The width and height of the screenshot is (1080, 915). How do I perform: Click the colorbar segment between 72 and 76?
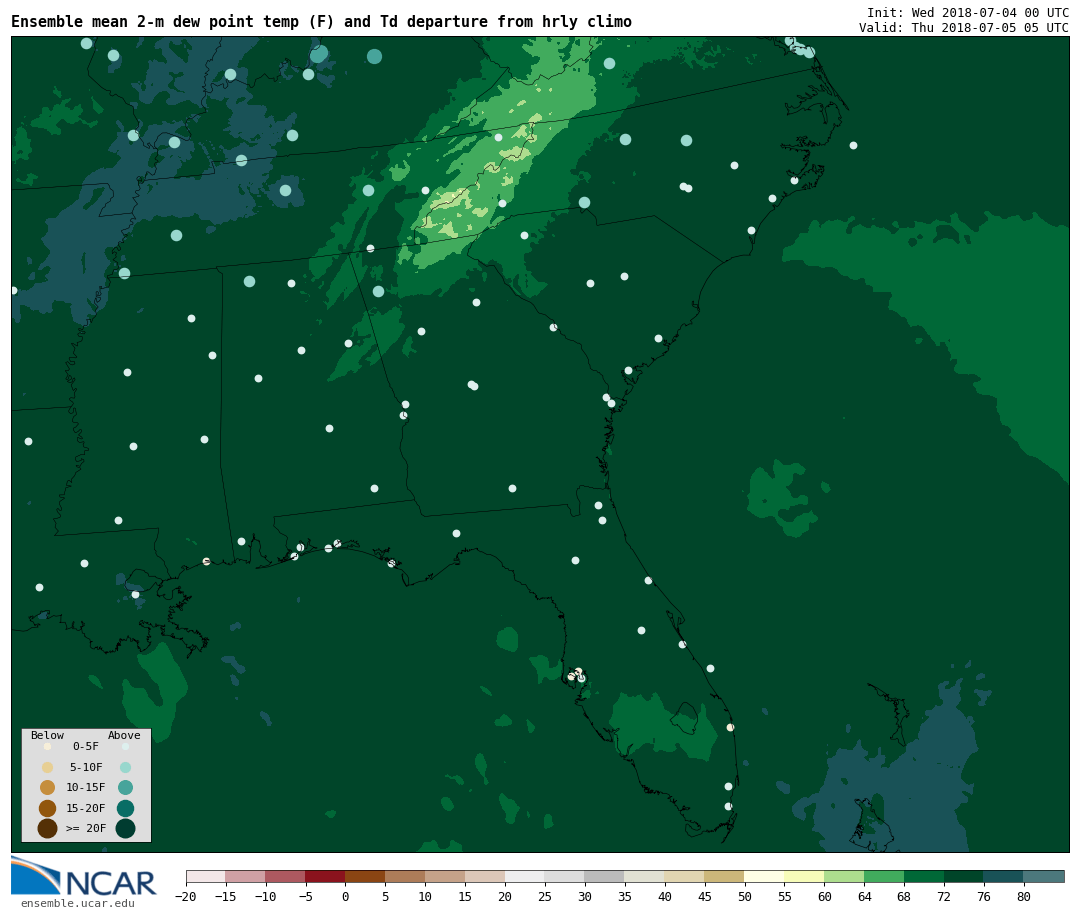[x=964, y=877]
